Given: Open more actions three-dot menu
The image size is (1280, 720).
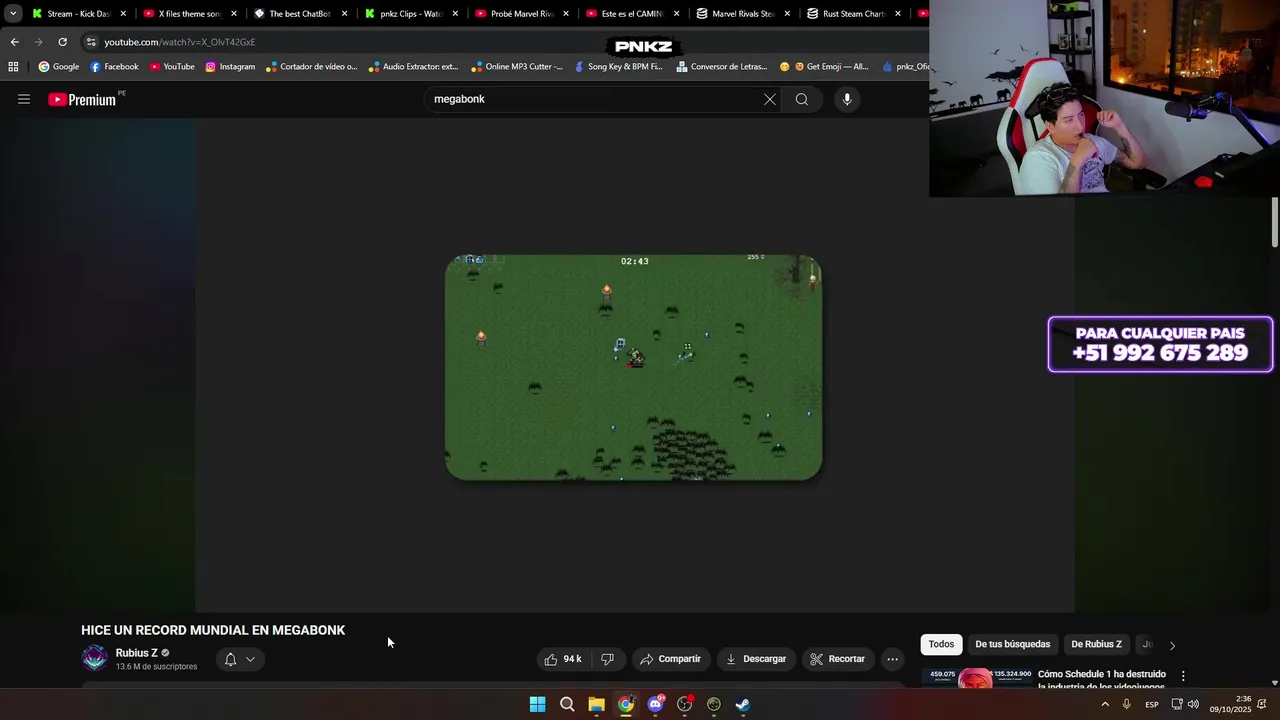Looking at the screenshot, I should 892,659.
